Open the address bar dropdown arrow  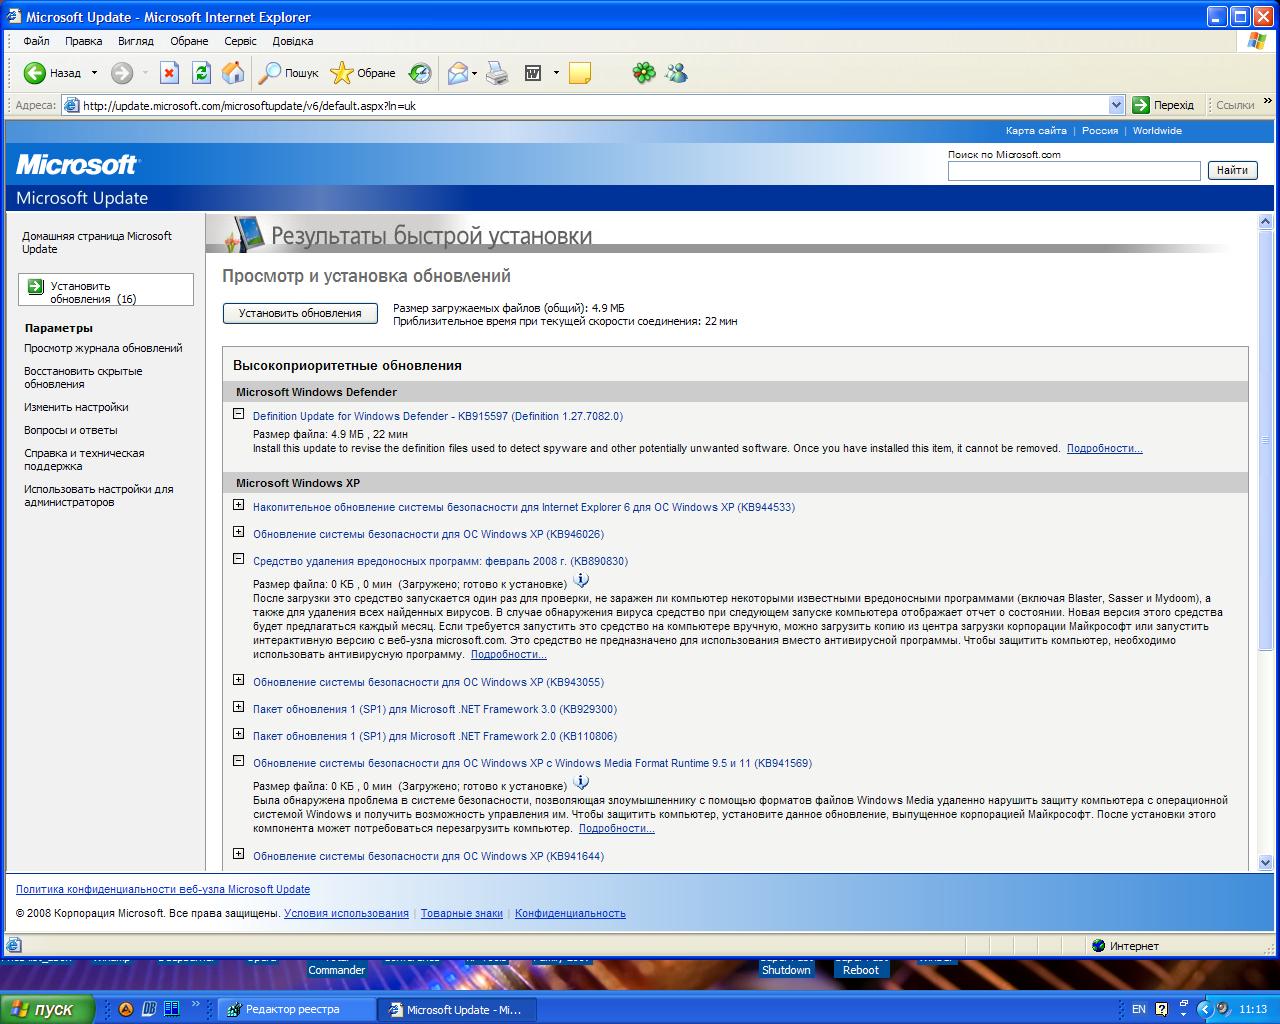point(1116,105)
